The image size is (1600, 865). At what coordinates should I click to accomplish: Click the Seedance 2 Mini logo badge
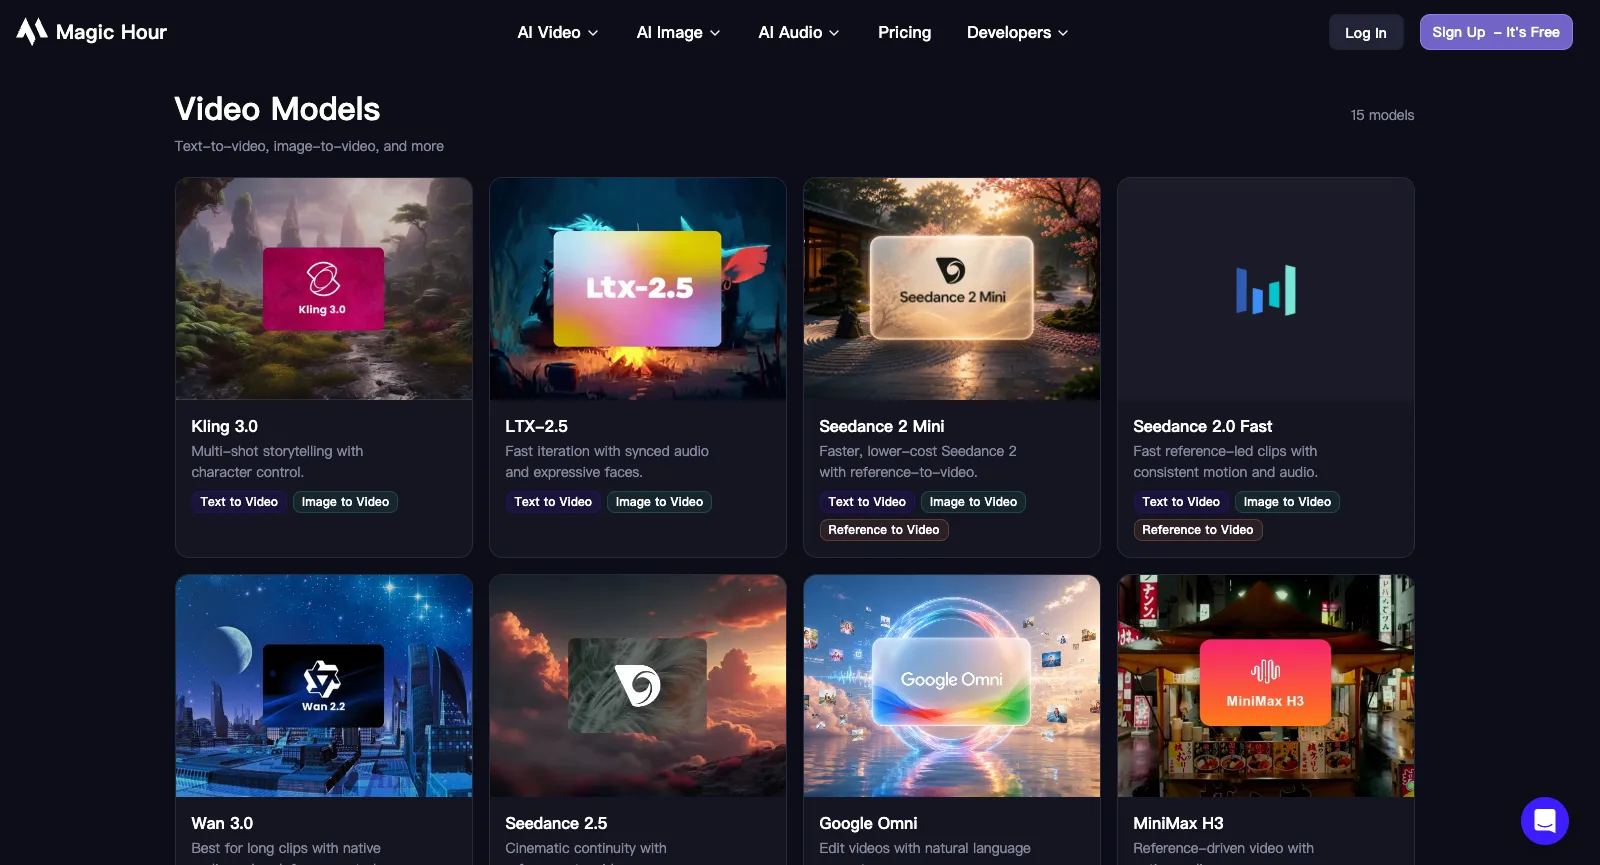951,287
